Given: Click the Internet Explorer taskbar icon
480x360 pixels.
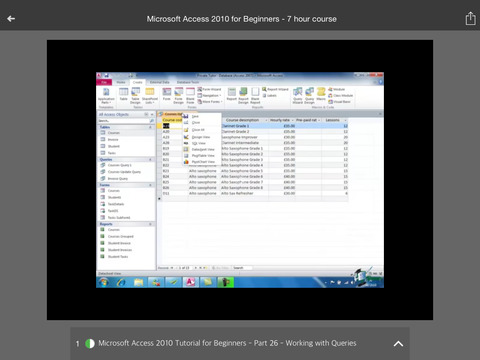Looking at the screenshot, I should tap(121, 282).
